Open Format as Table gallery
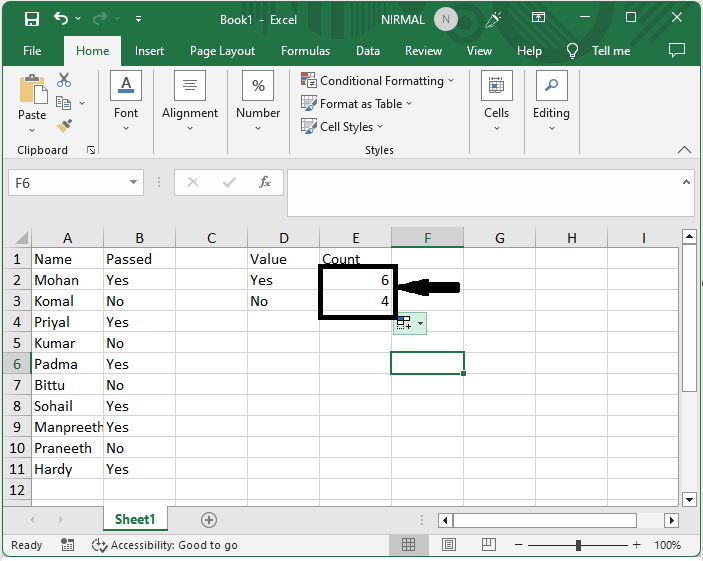Viewport: 703px width, 561px height. point(356,104)
